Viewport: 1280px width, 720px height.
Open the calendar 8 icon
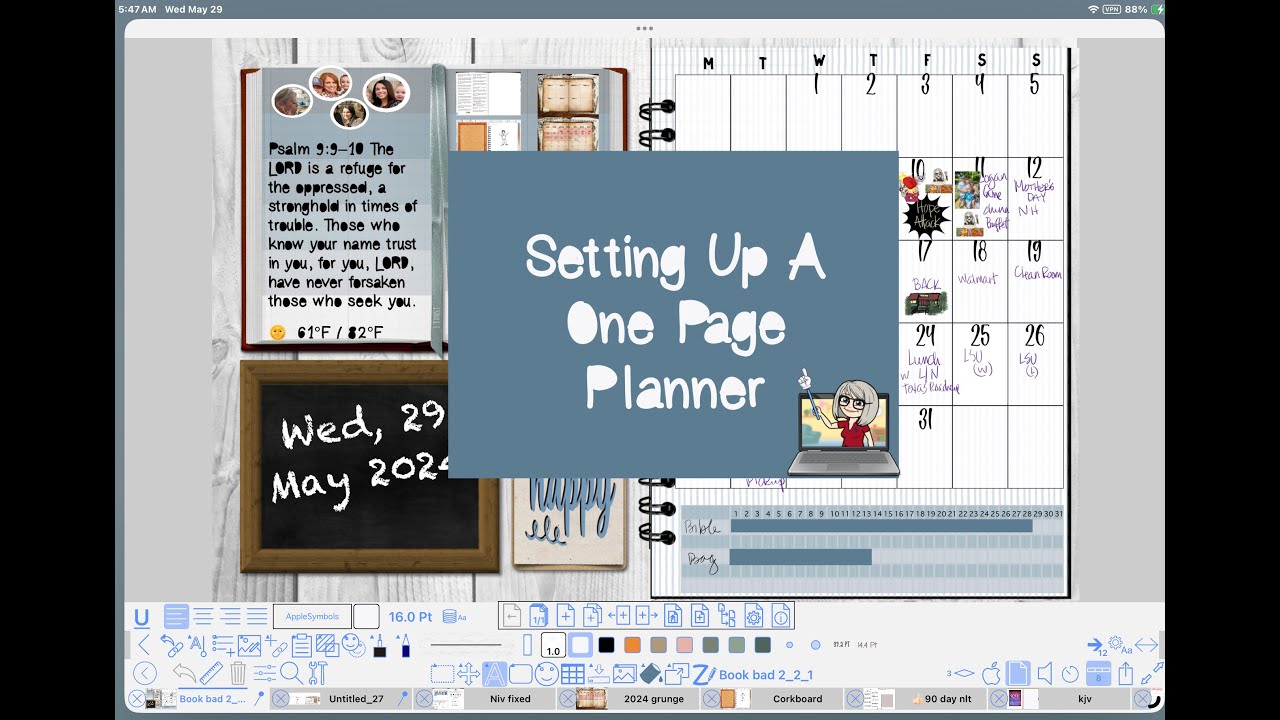click(1098, 674)
